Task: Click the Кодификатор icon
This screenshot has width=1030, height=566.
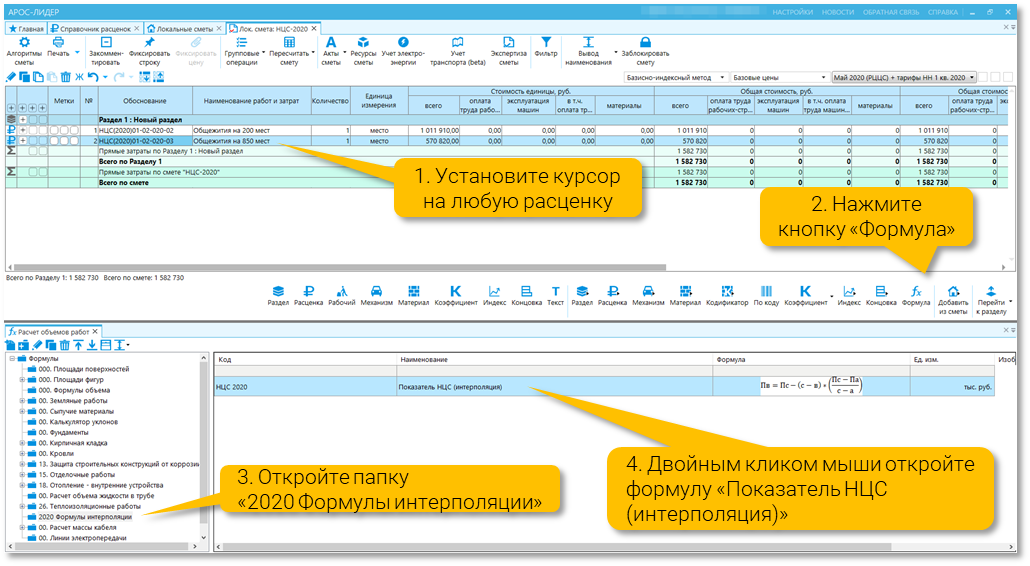Action: click(x=727, y=292)
